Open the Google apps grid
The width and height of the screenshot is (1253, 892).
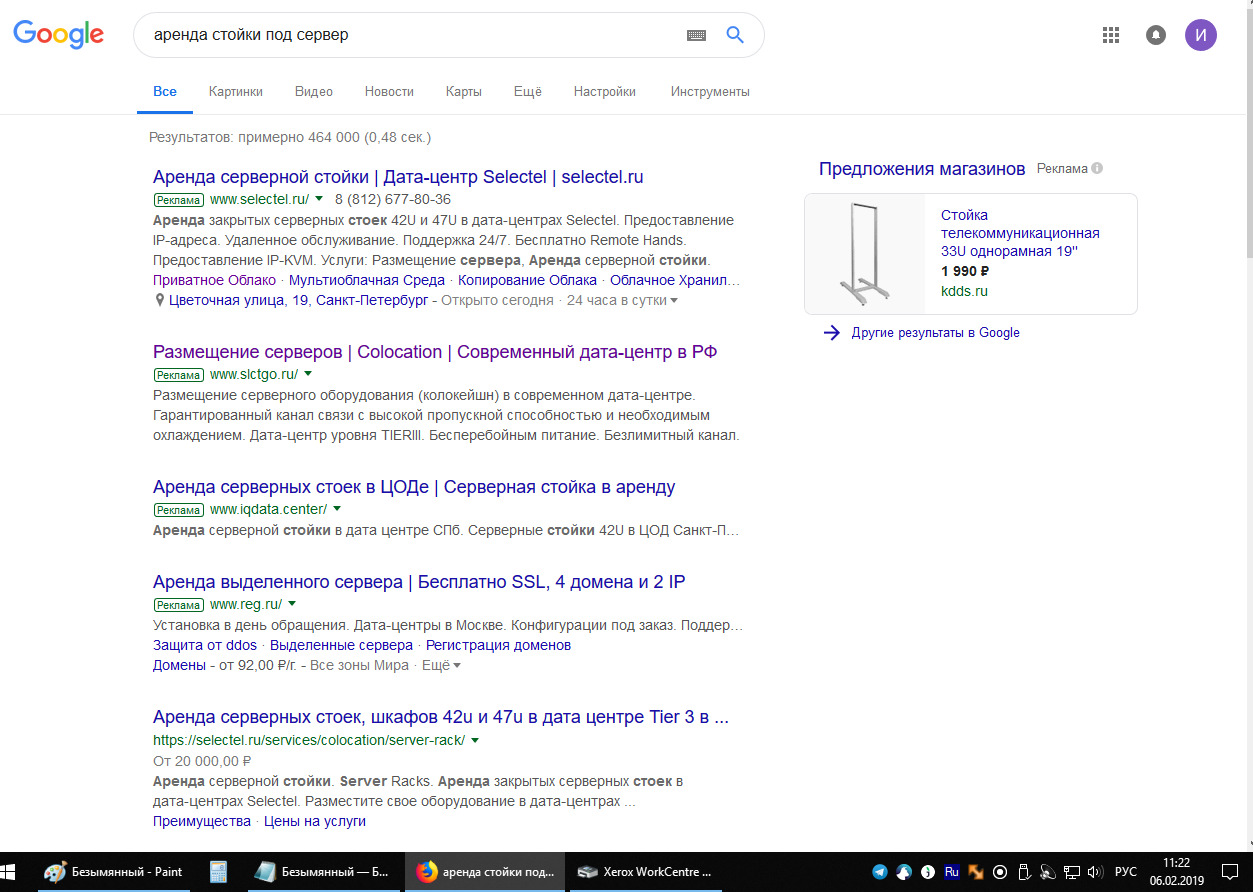[x=1110, y=35]
